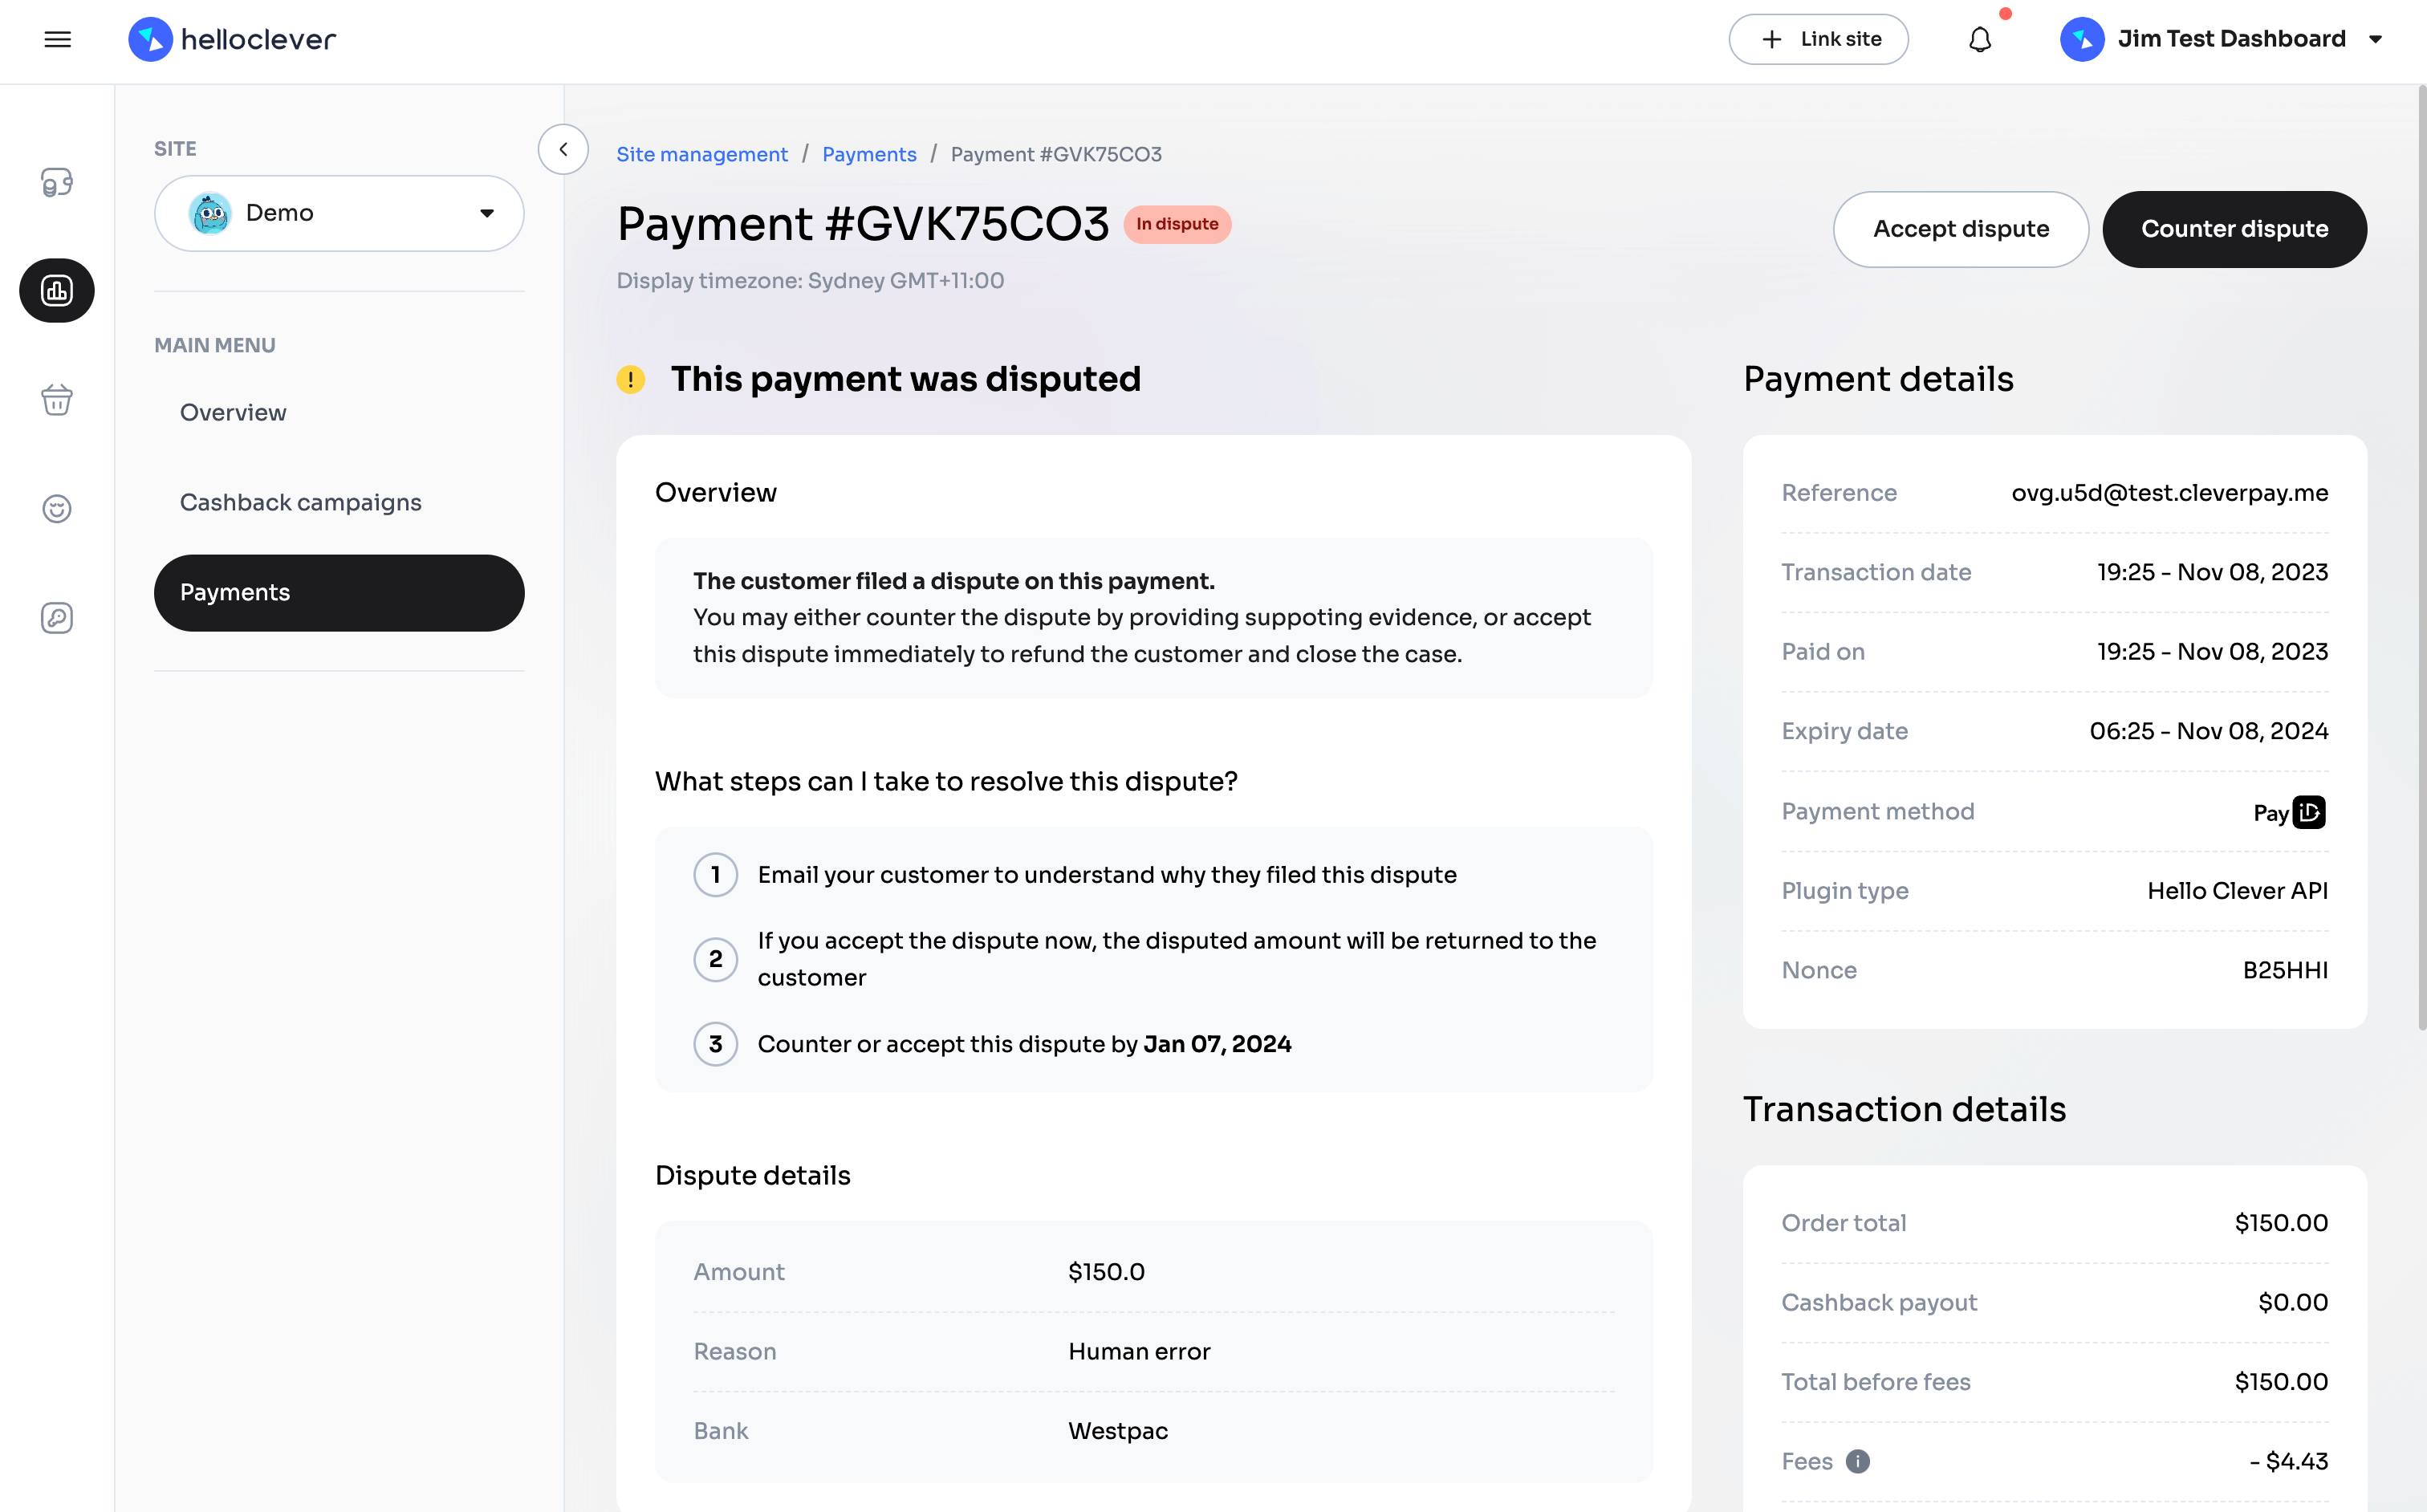Open the hamburger menu icon
Screen dimensions: 2427x1512
pyautogui.click(x=57, y=39)
